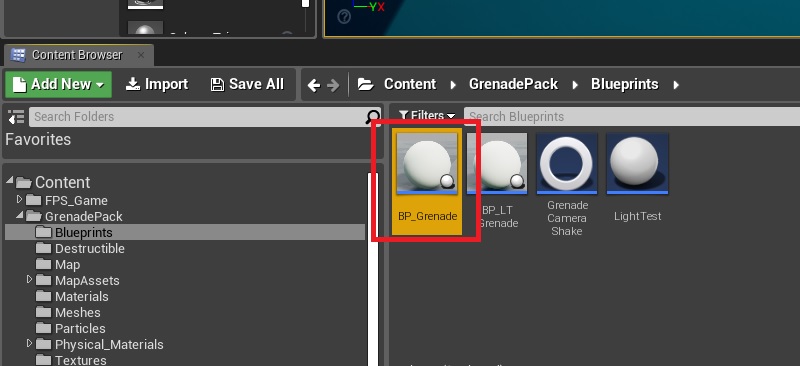The height and width of the screenshot is (366, 800).
Task: Toggle the sources panel icon
Action: pyautogui.click(x=16, y=117)
